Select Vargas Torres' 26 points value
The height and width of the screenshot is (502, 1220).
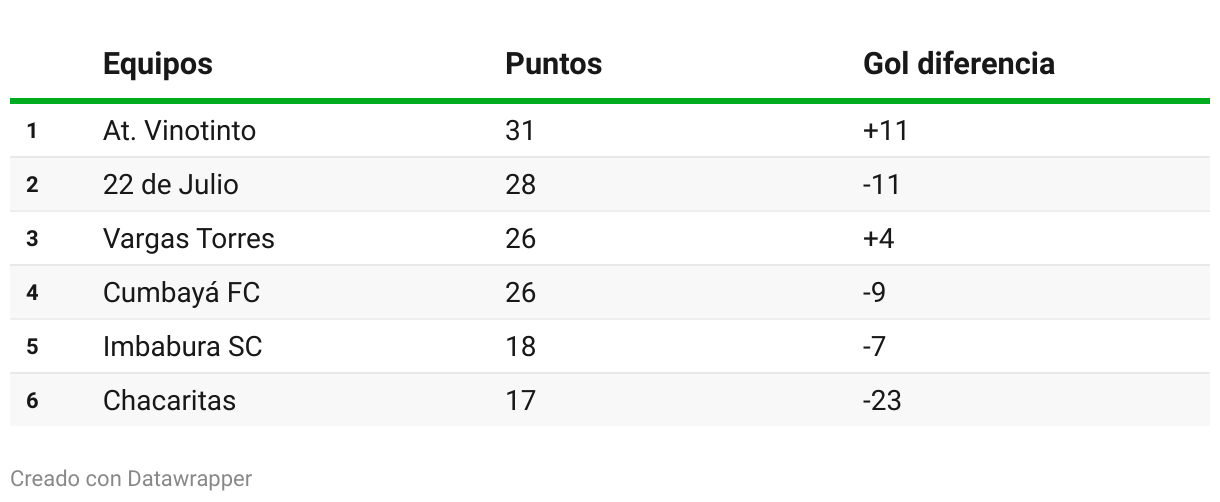click(520, 239)
